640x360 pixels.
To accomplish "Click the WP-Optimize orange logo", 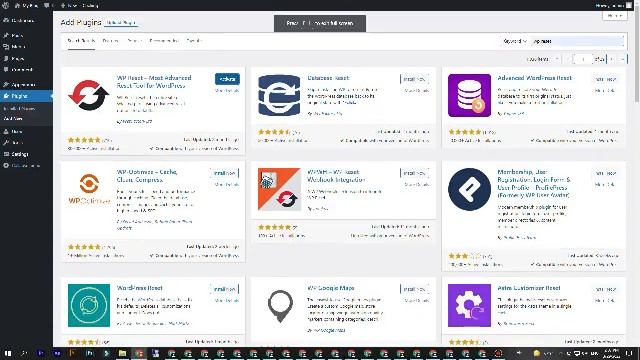I will [89, 189].
